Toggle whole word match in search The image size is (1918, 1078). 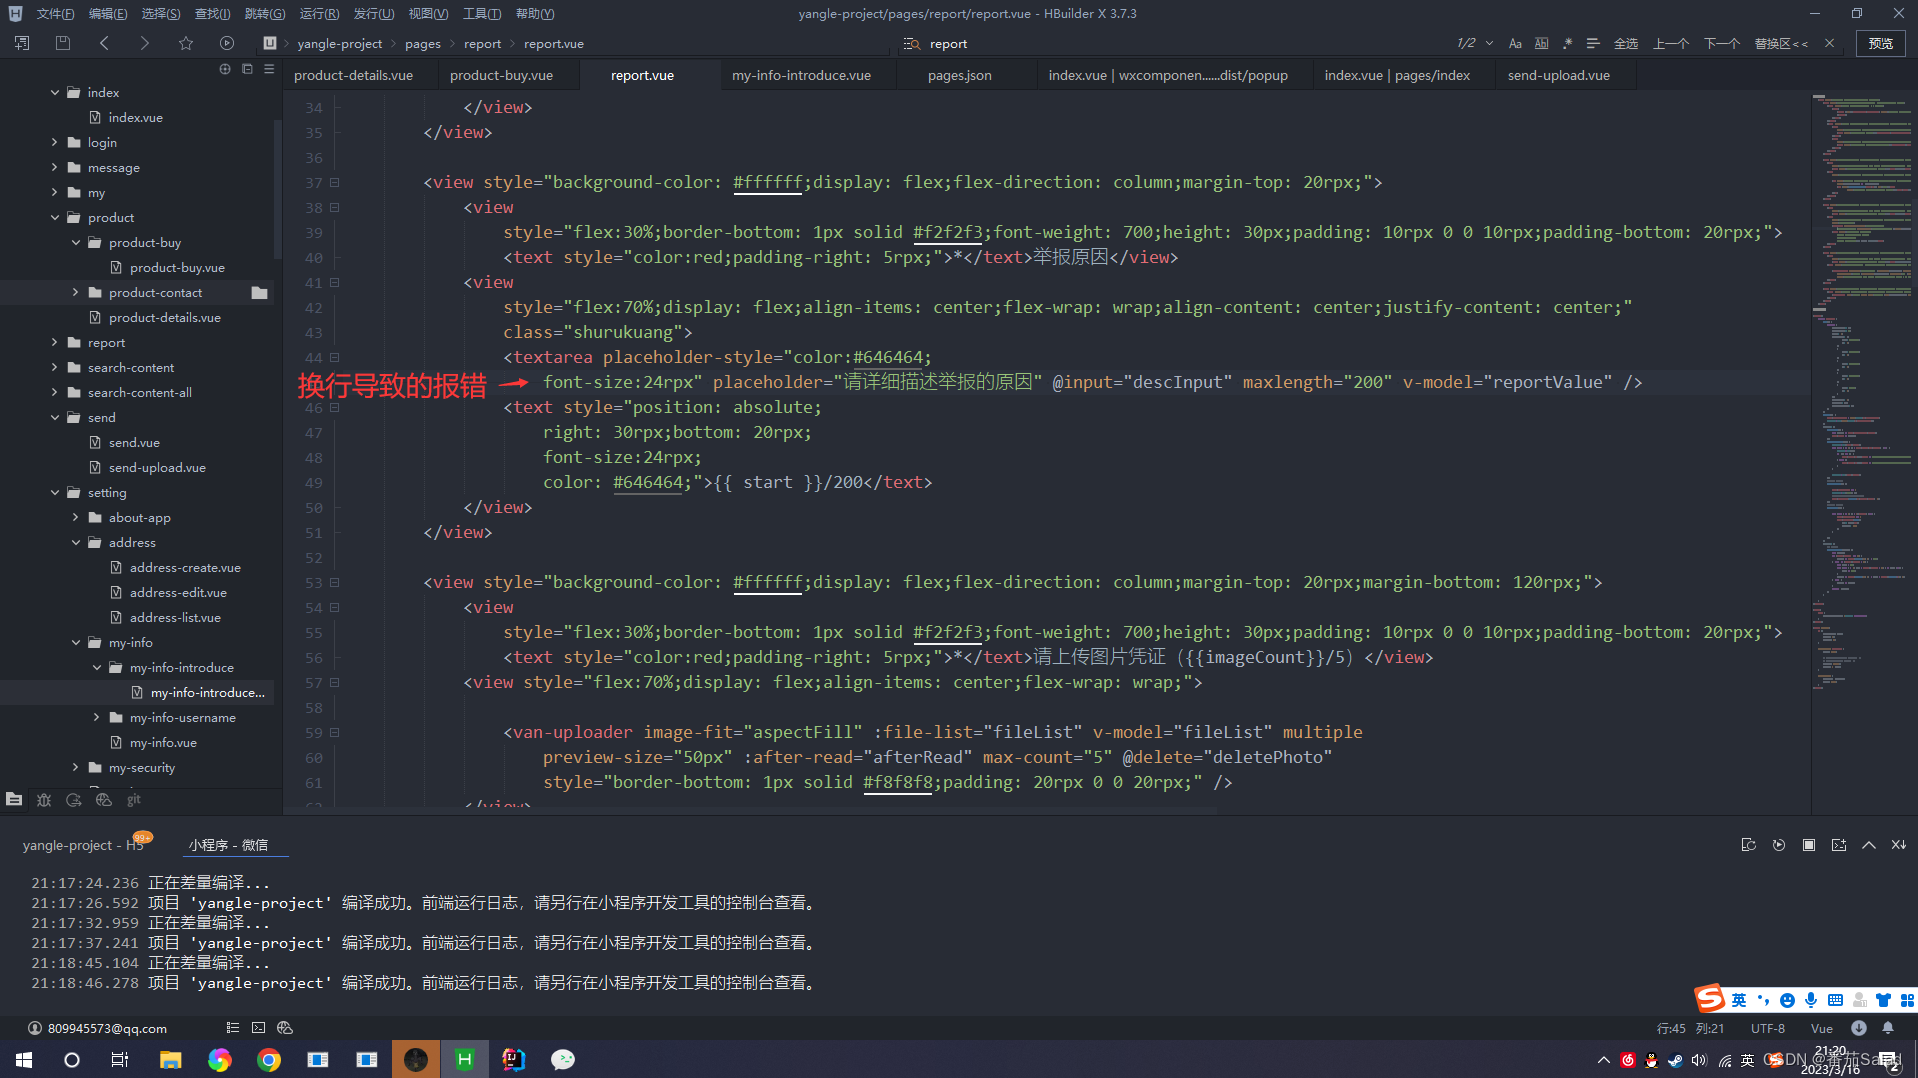pyautogui.click(x=1541, y=43)
